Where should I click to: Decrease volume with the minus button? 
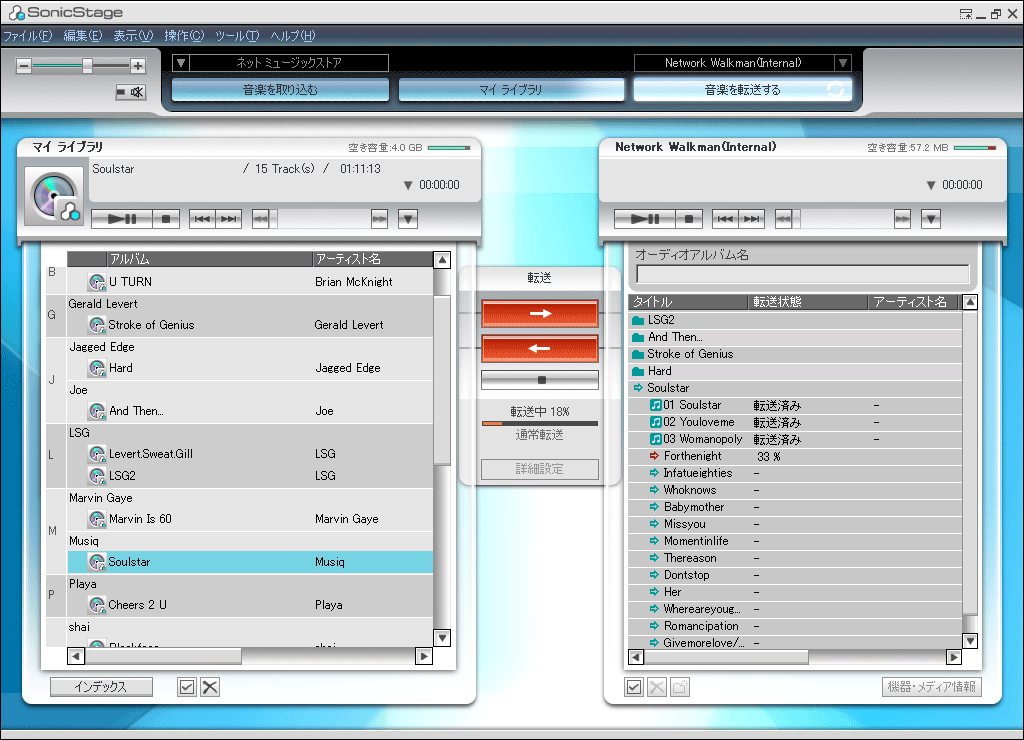click(24, 65)
